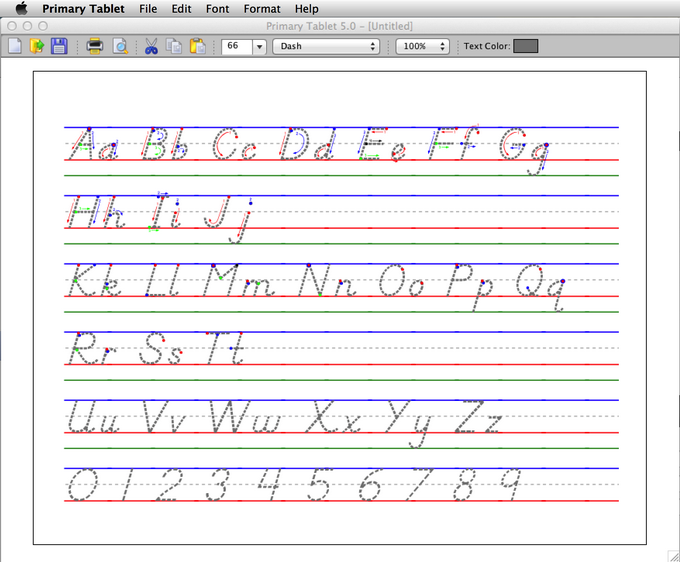
Task: Save the document using the floppy disk icon
Action: coord(59,46)
